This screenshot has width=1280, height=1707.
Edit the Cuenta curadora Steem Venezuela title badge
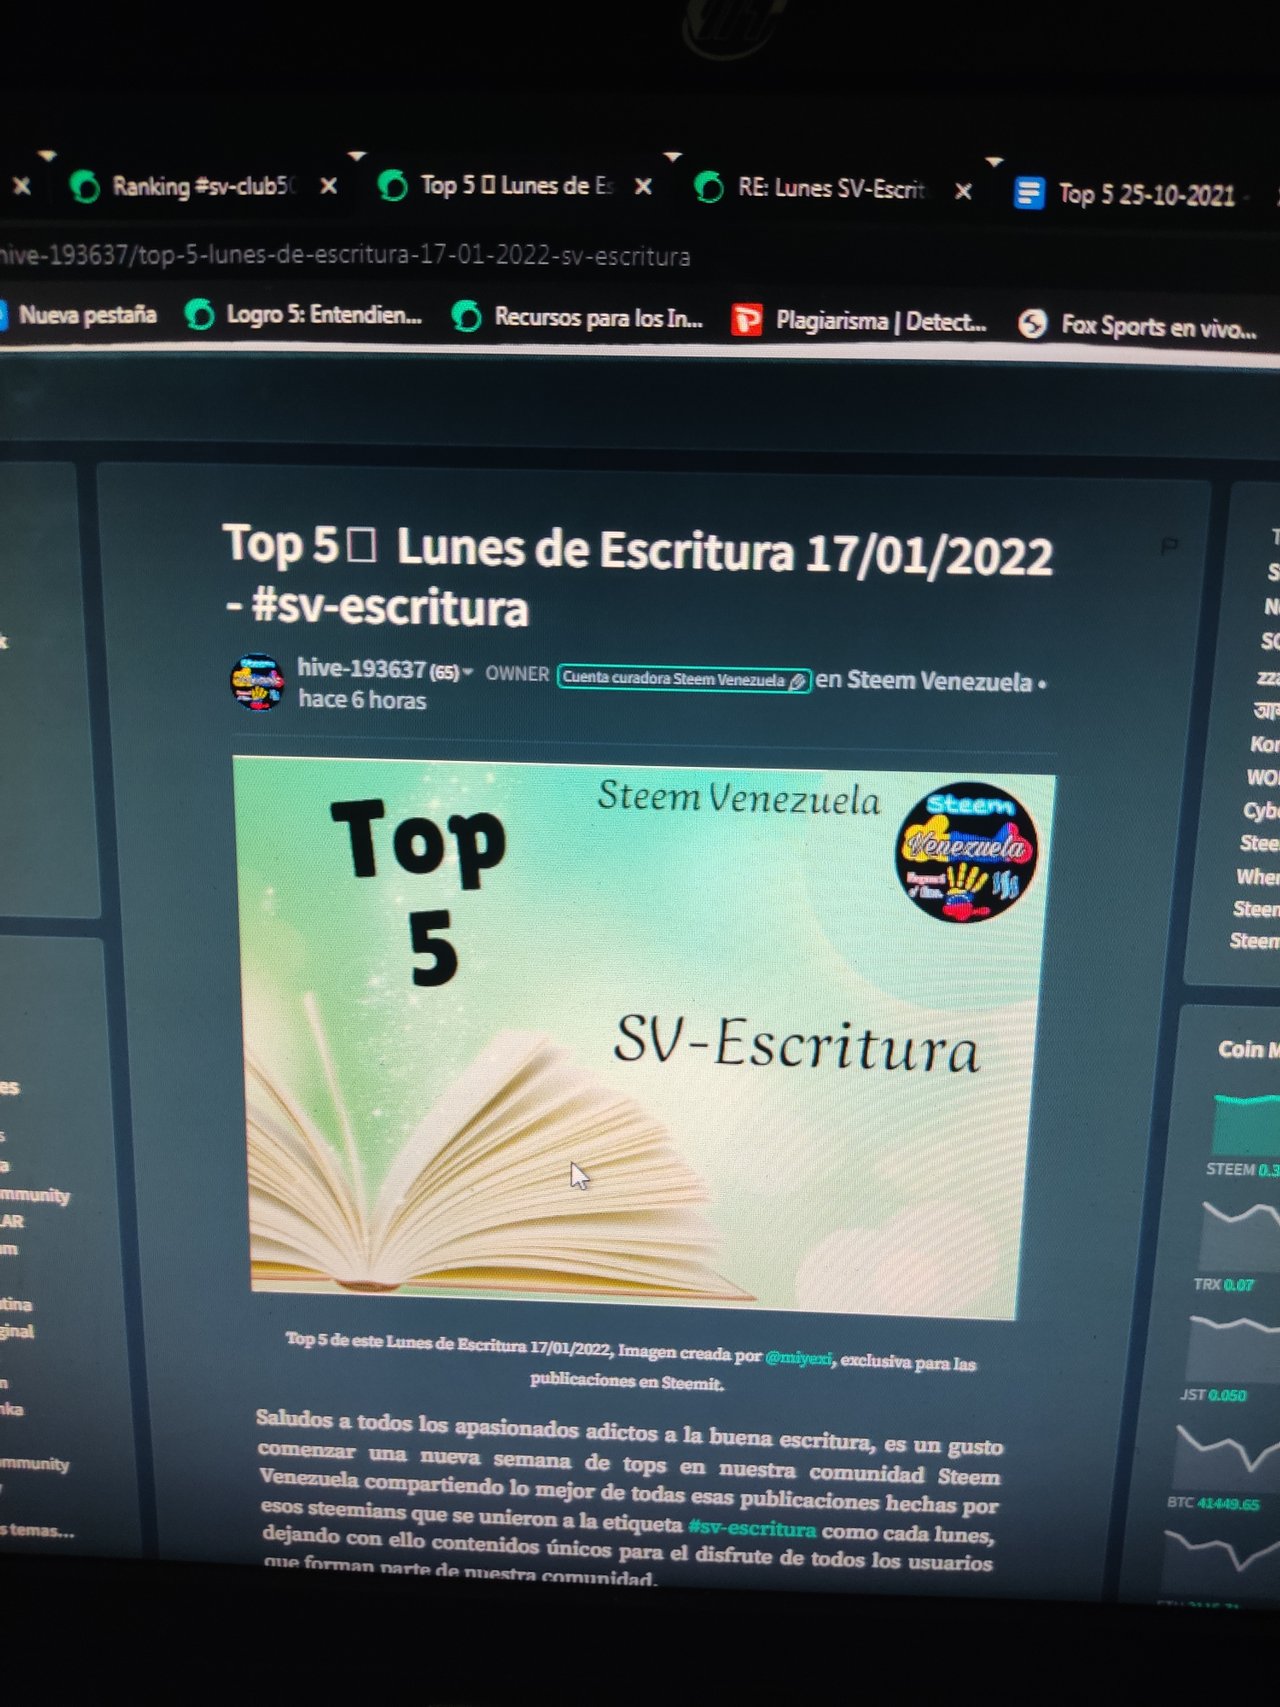click(x=684, y=679)
